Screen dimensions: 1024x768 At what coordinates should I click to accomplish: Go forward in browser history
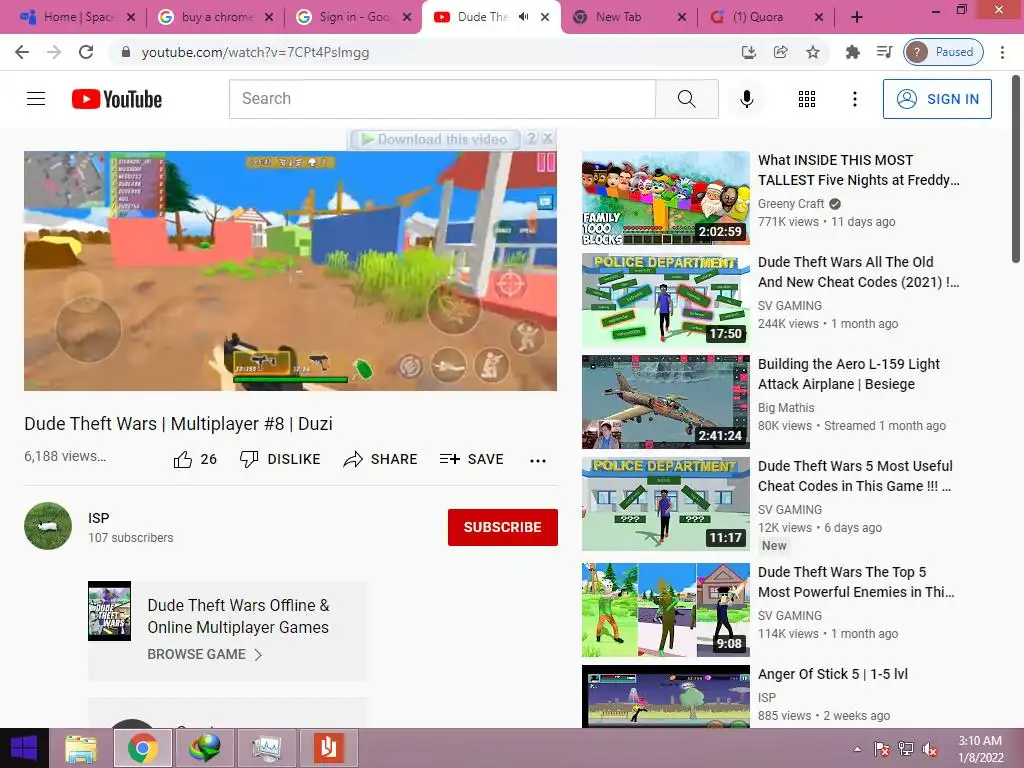(x=54, y=52)
